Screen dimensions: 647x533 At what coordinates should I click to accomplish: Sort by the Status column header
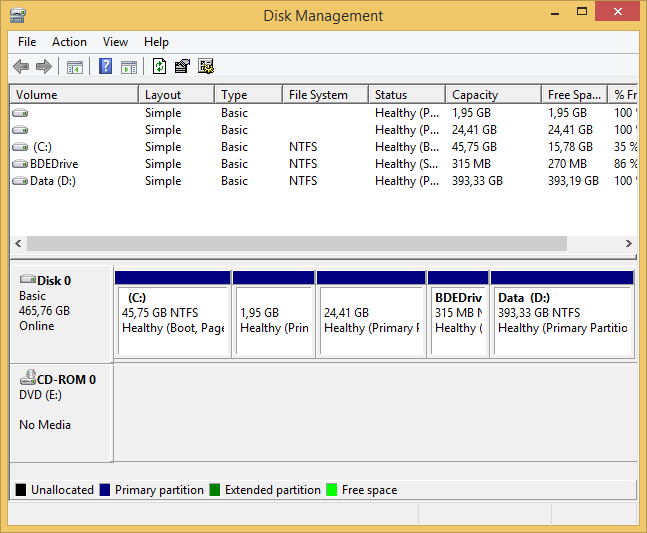[x=407, y=94]
